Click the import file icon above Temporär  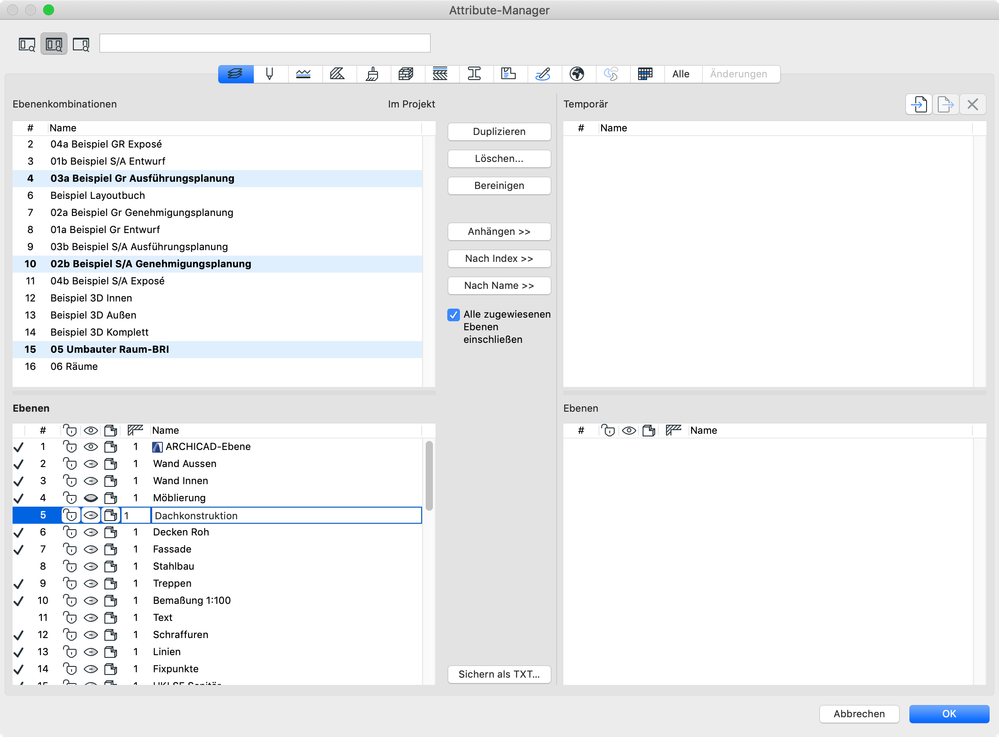click(918, 104)
